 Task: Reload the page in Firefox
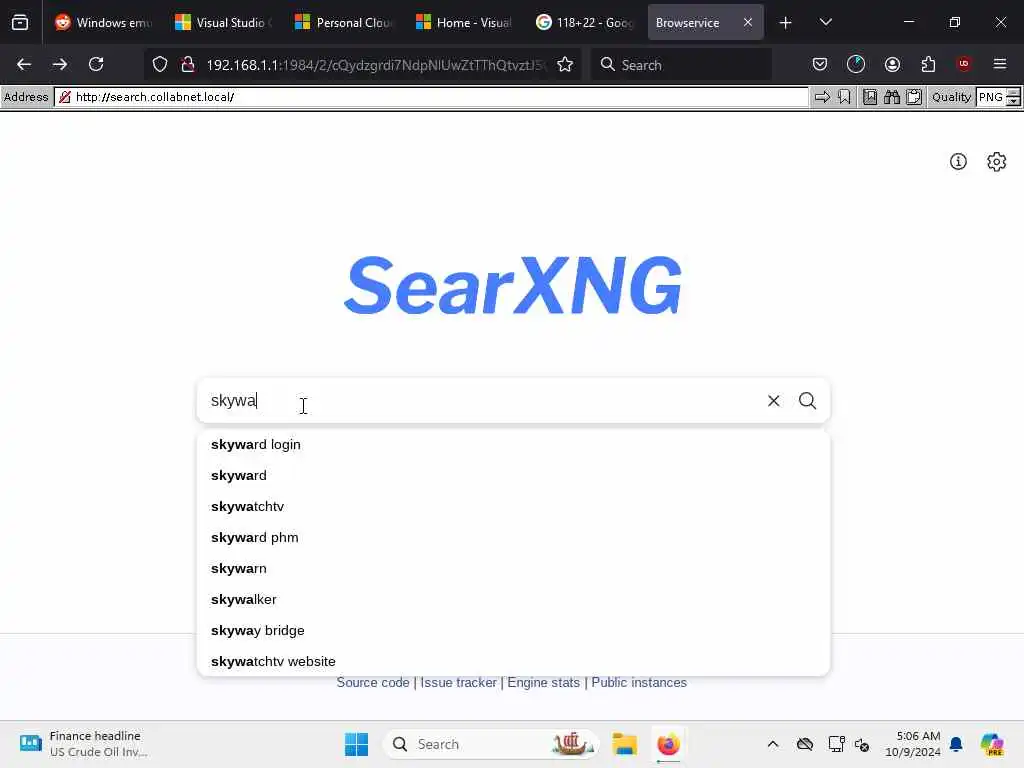(96, 64)
